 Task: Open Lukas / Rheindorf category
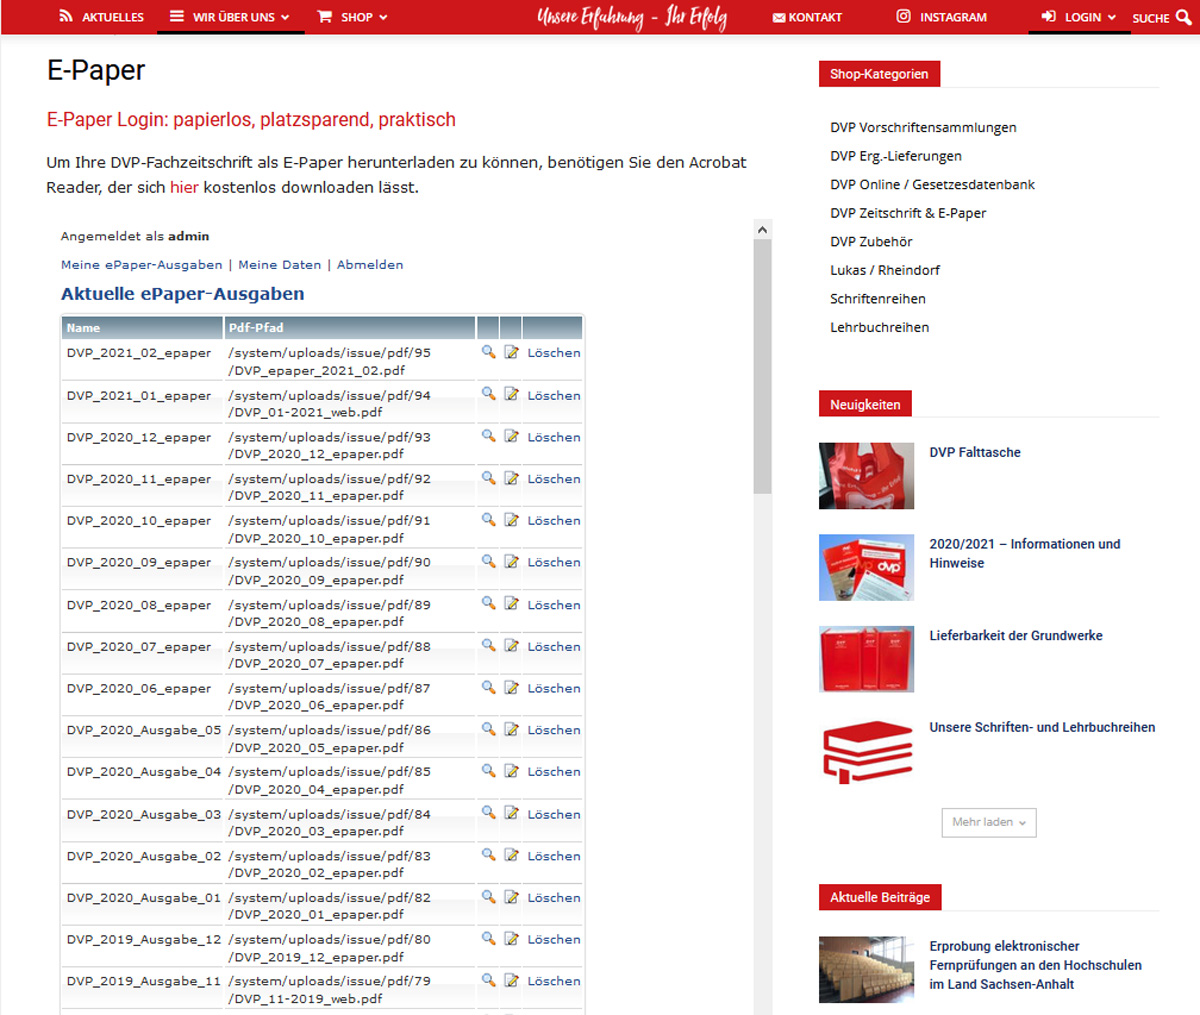pyautogui.click(x=885, y=270)
